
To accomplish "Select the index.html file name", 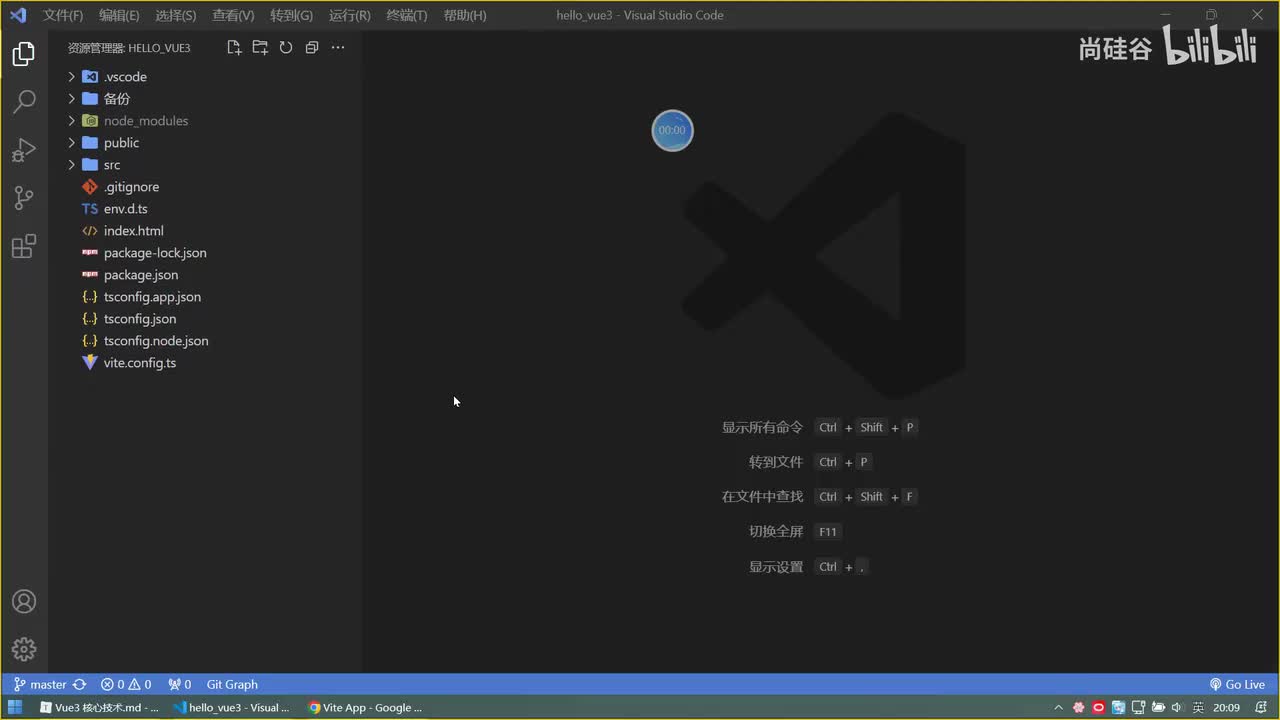I will pyautogui.click(x=134, y=231).
